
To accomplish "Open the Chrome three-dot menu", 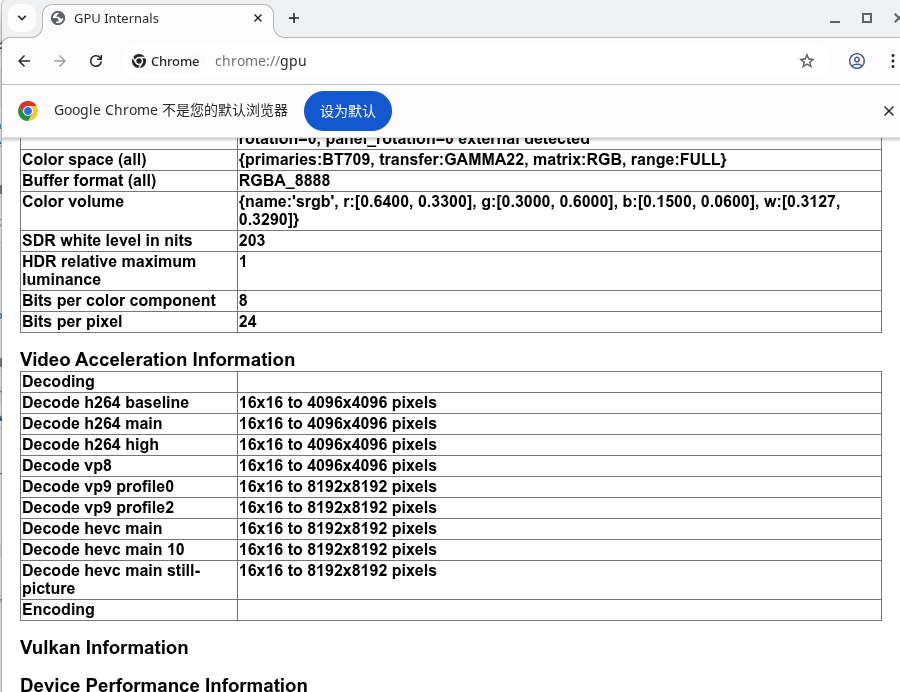I will tap(891, 61).
